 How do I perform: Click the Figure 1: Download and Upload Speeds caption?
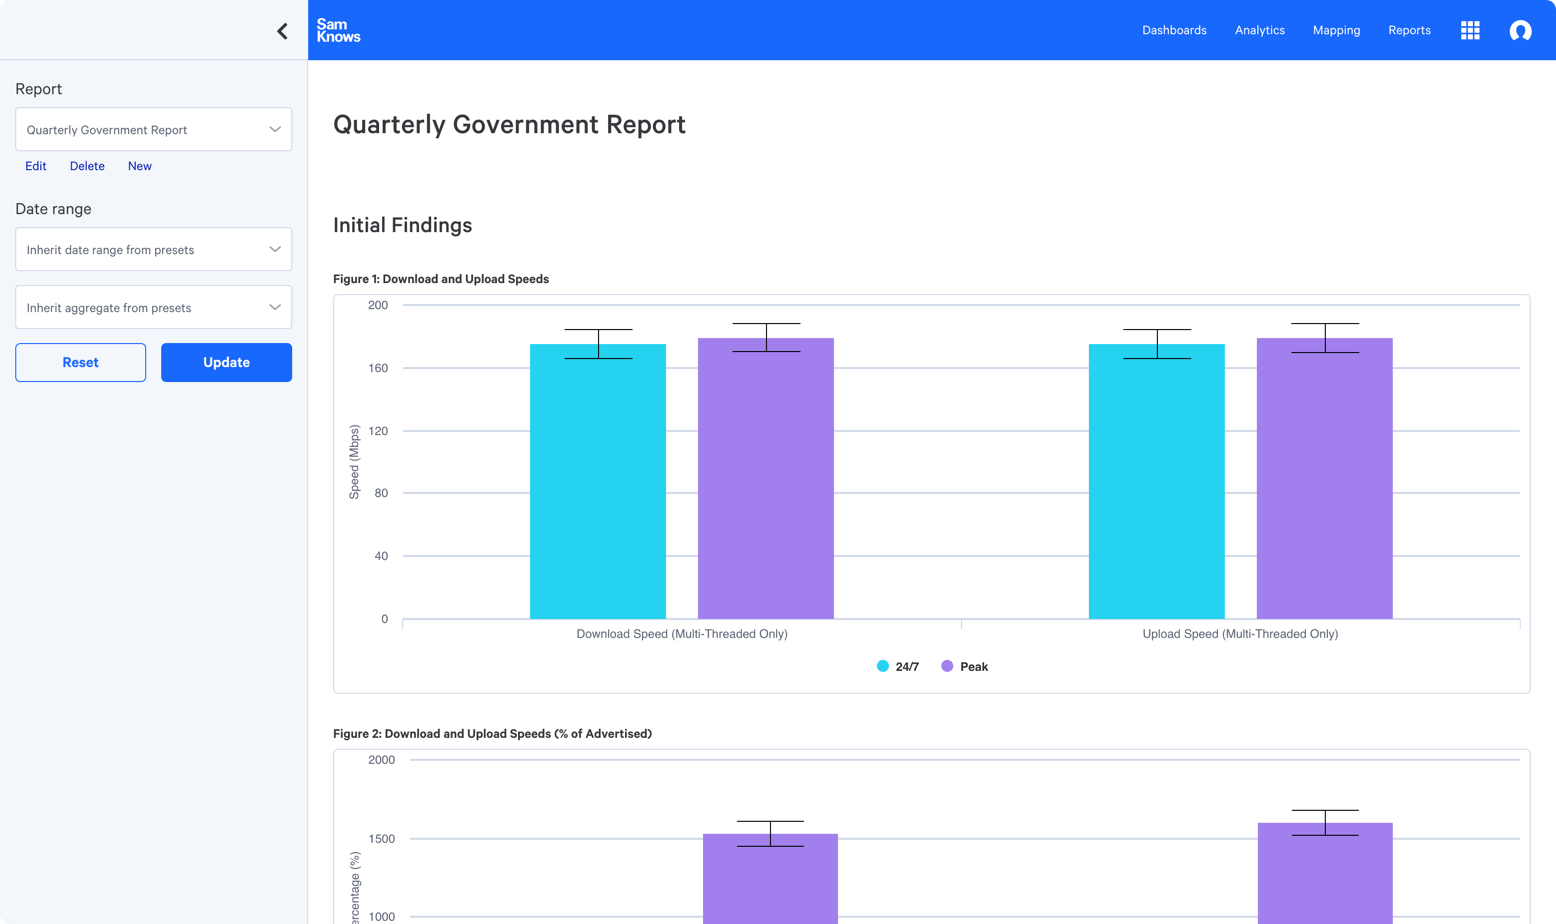(441, 279)
